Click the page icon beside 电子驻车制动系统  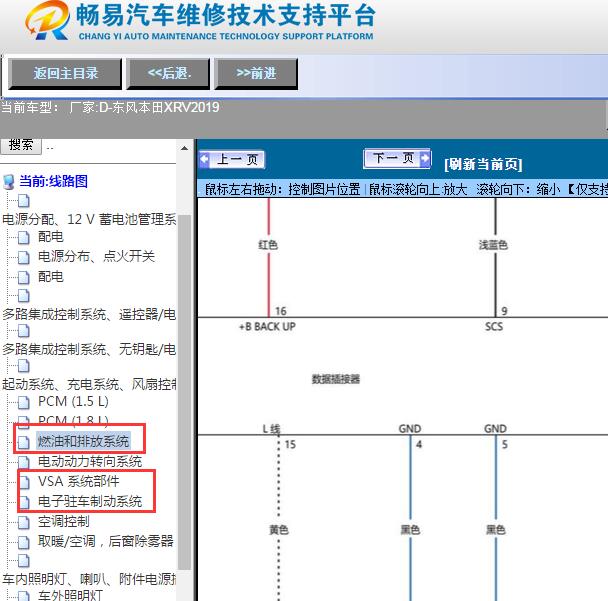click(24, 502)
